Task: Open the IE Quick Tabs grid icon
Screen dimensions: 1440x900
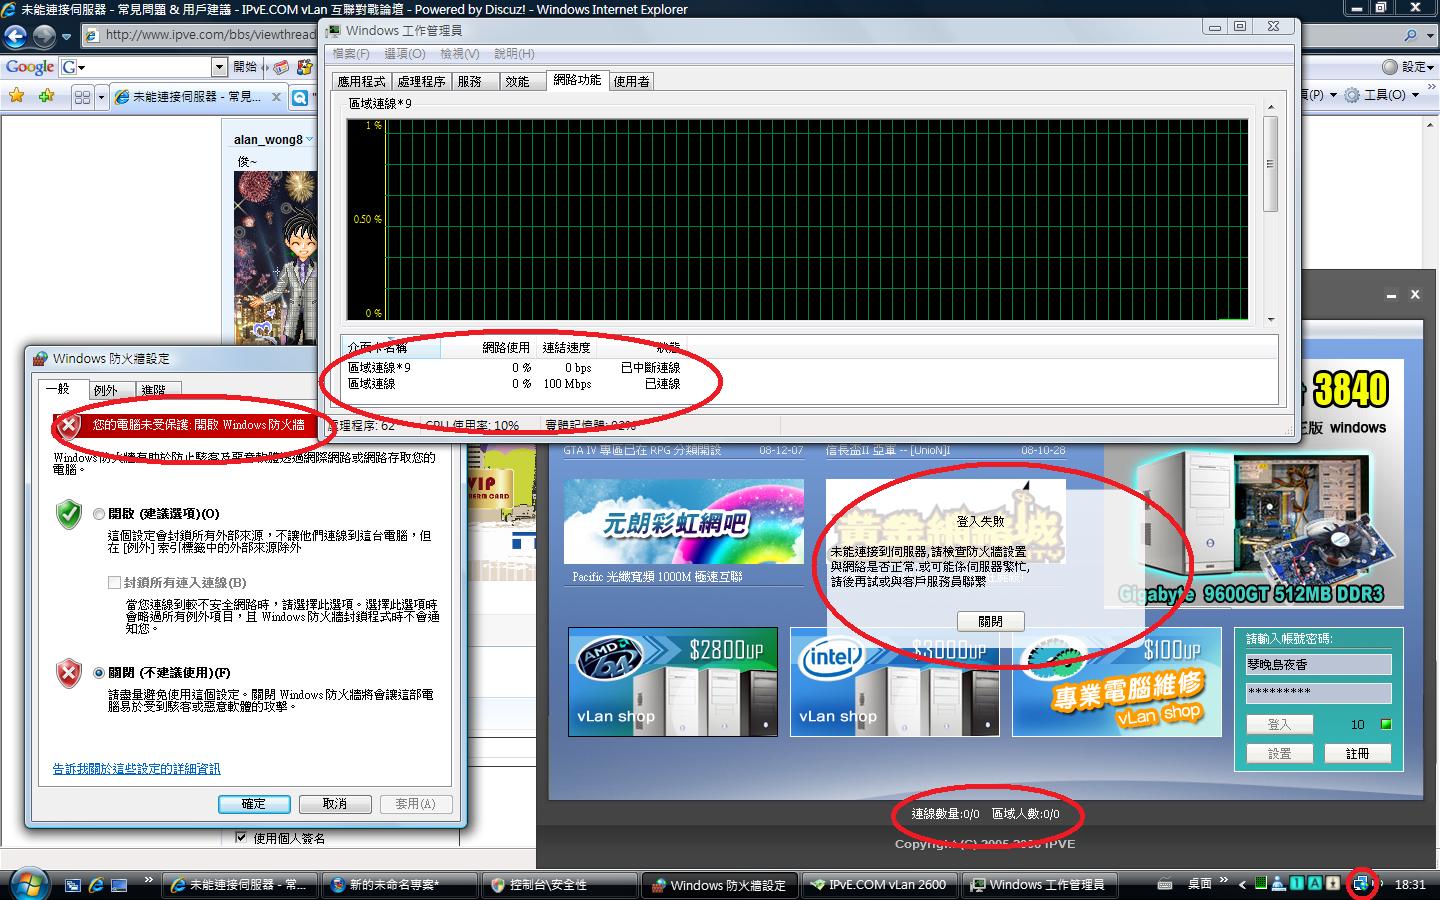Action: point(82,96)
